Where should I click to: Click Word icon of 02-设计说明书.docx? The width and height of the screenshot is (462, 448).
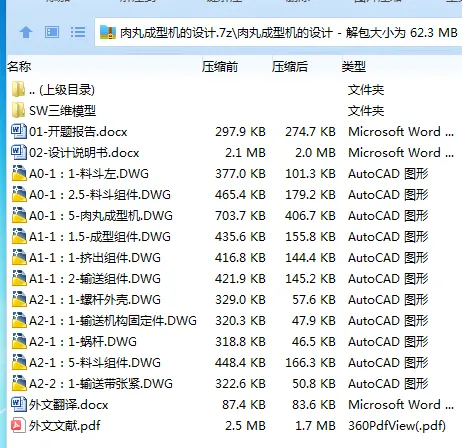(18, 152)
